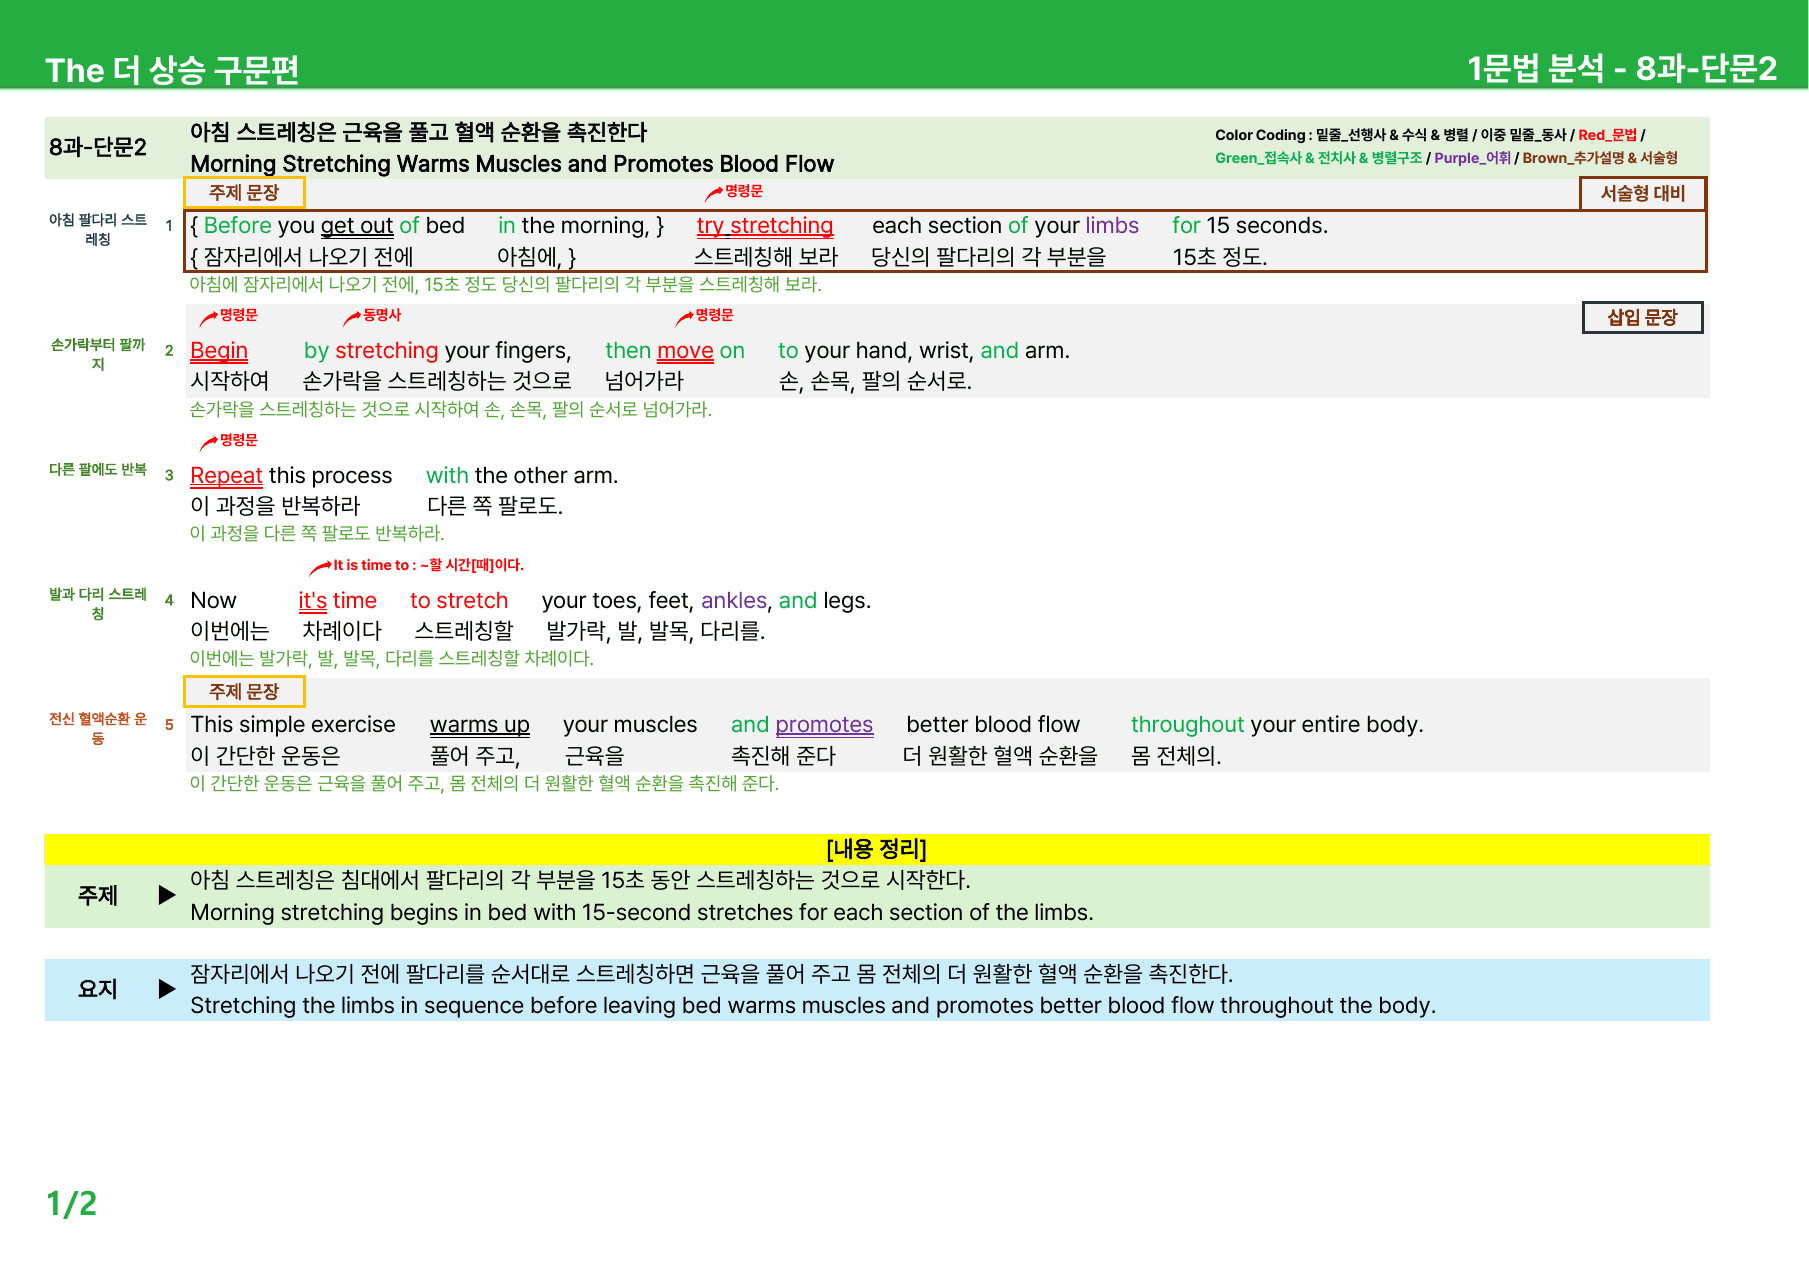Click the '삽입 문장' box
The width and height of the screenshot is (1809, 1279).
point(1642,317)
